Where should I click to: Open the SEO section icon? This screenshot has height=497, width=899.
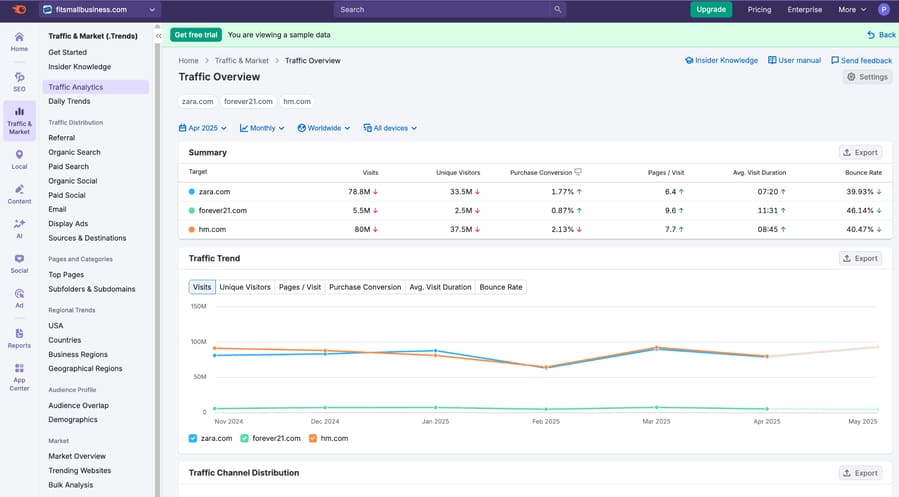pos(19,82)
